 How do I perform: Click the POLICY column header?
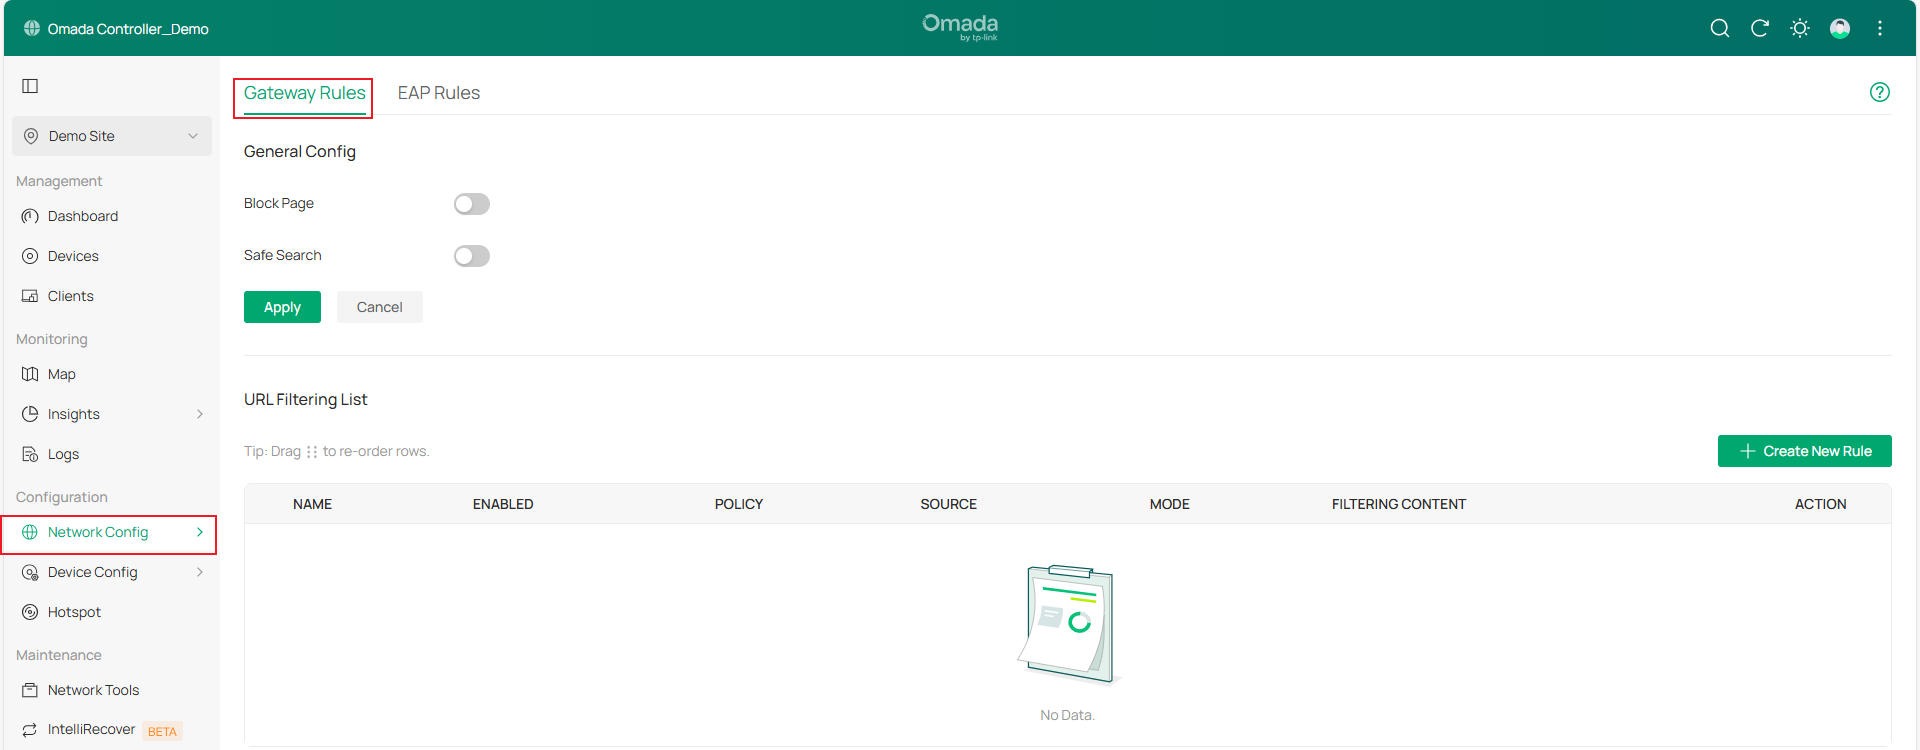tap(739, 504)
